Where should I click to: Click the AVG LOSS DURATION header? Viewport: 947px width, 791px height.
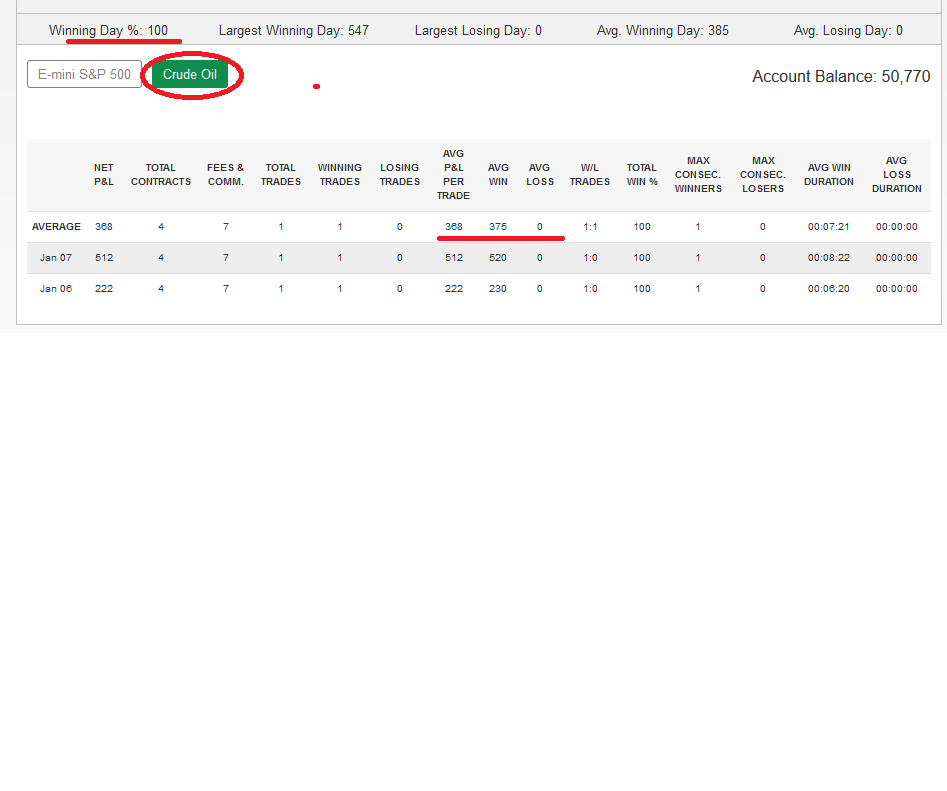[896, 175]
